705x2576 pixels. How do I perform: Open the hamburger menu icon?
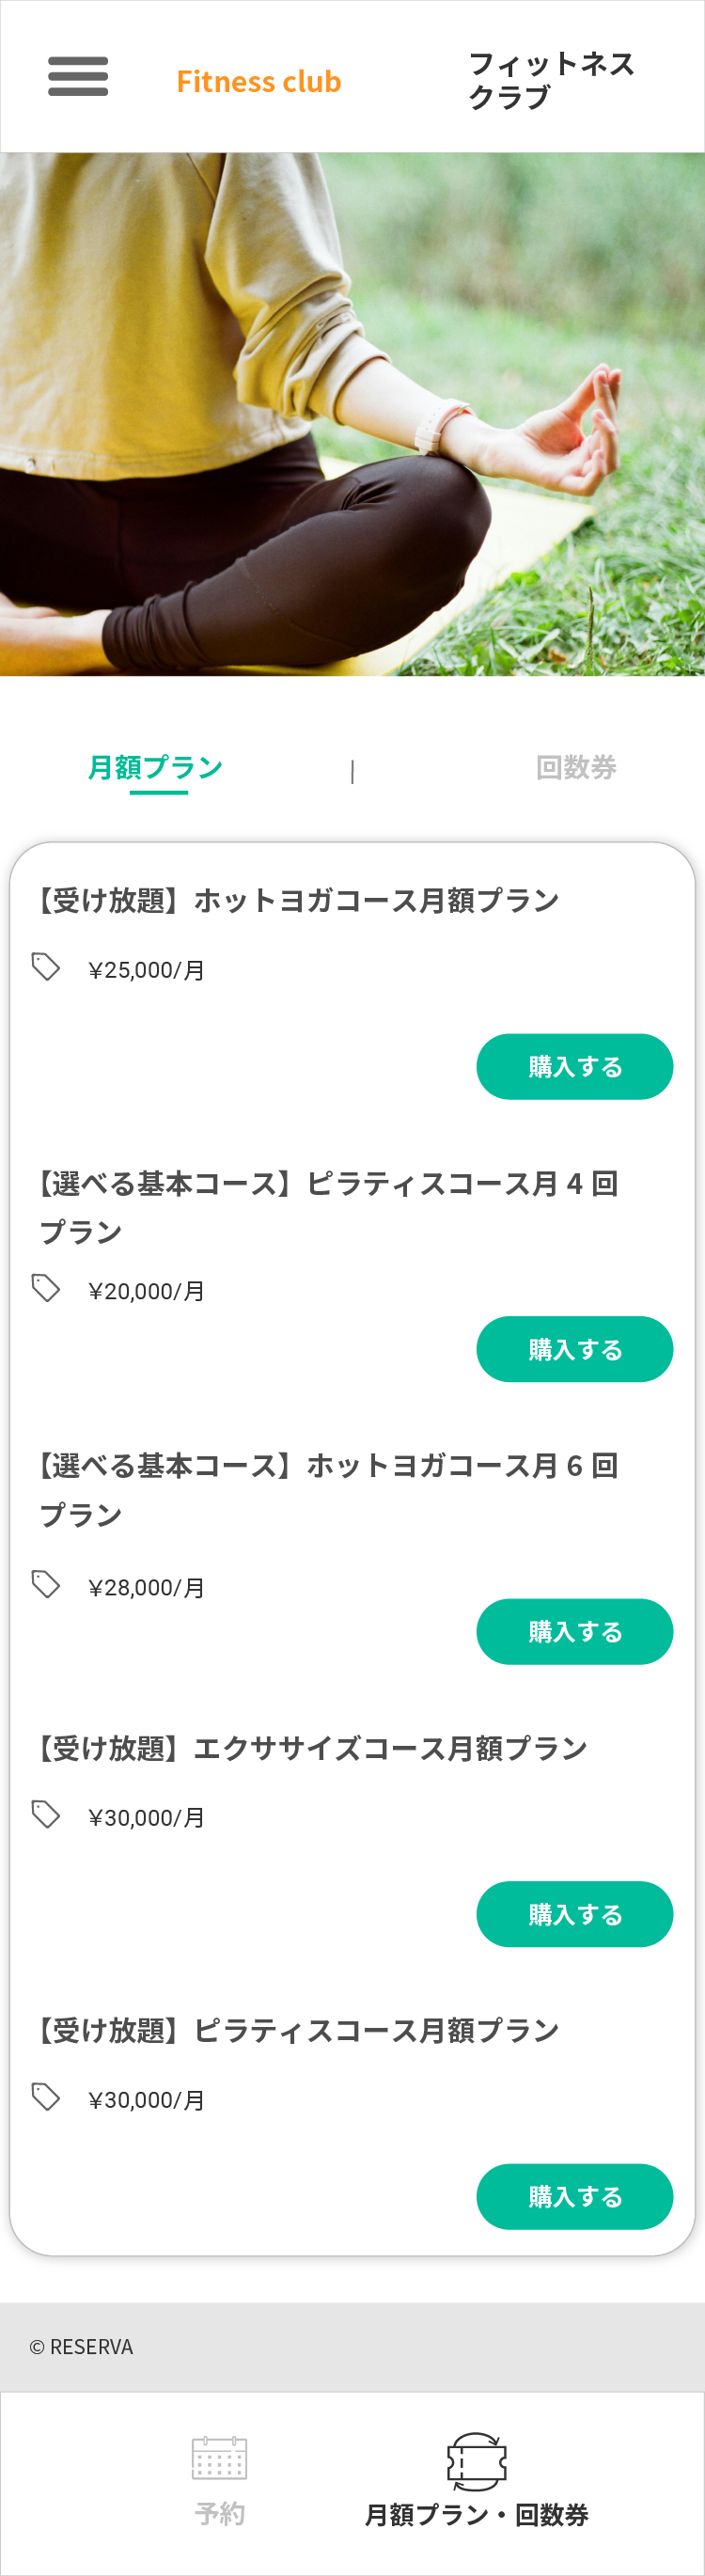(x=78, y=77)
